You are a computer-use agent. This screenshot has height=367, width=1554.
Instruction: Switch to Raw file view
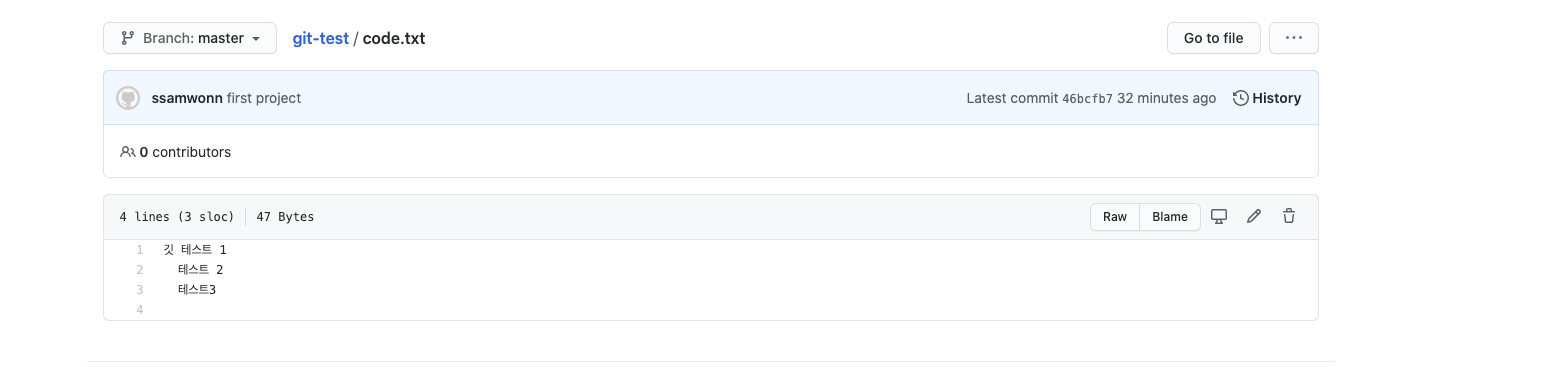1115,217
